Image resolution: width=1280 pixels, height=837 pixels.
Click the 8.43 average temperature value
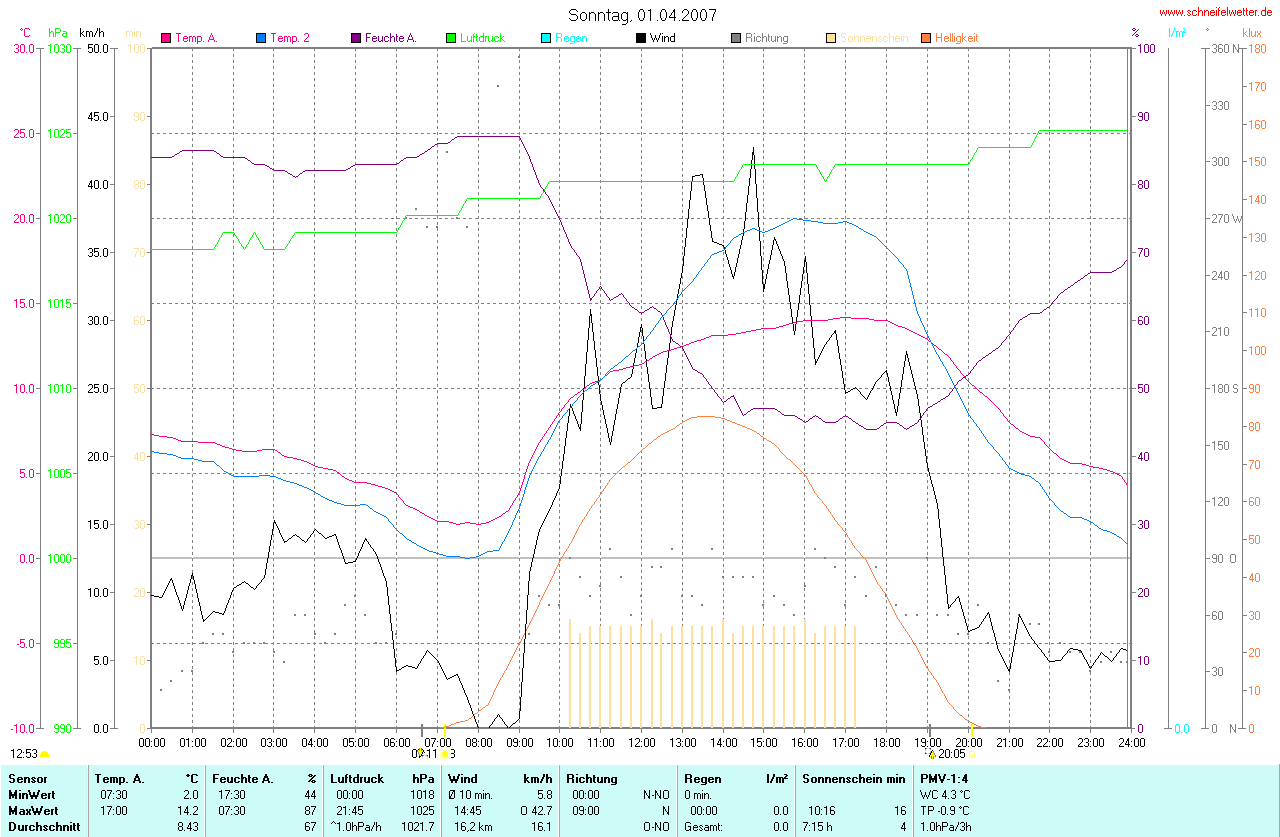pyautogui.click(x=190, y=827)
